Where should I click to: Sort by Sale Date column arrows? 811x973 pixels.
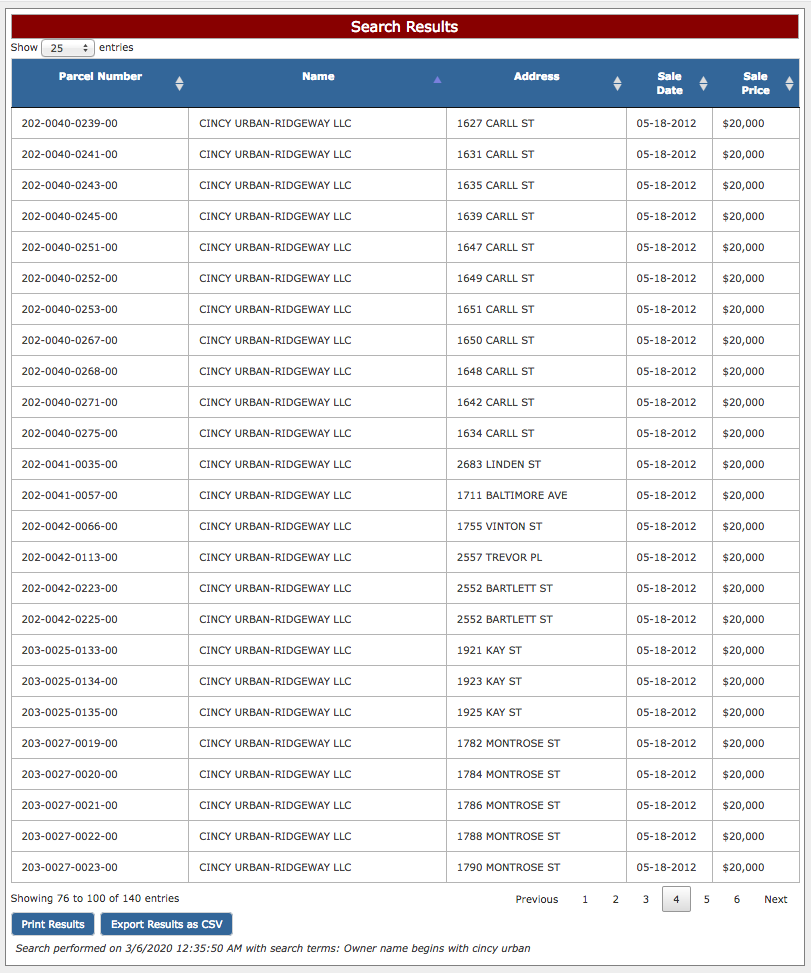pyautogui.click(x=703, y=83)
